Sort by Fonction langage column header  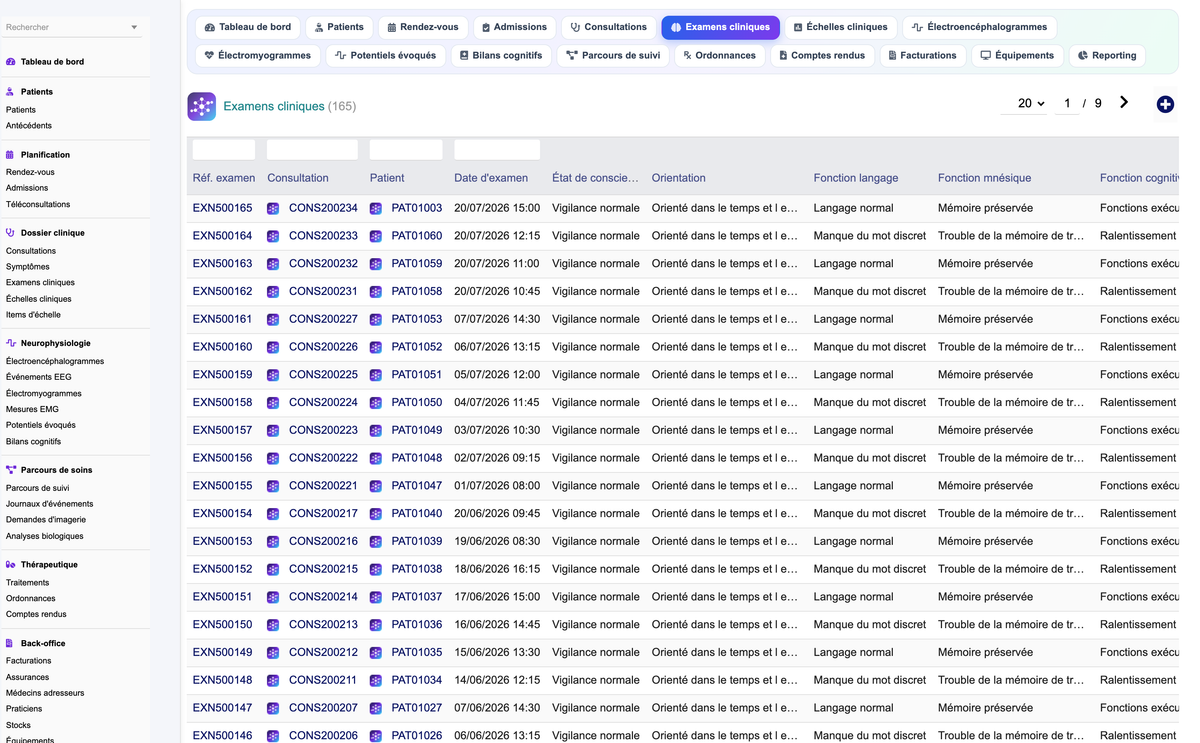pyautogui.click(x=856, y=178)
